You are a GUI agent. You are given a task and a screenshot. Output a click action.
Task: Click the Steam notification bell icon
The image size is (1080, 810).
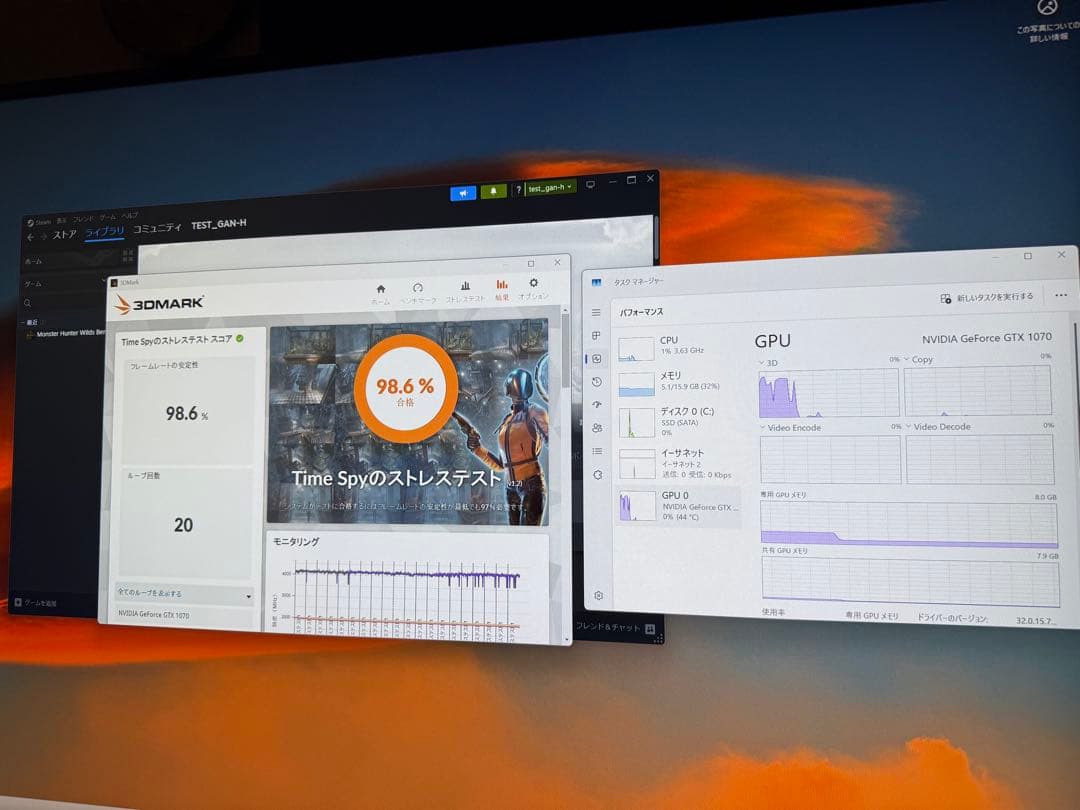[x=493, y=191]
